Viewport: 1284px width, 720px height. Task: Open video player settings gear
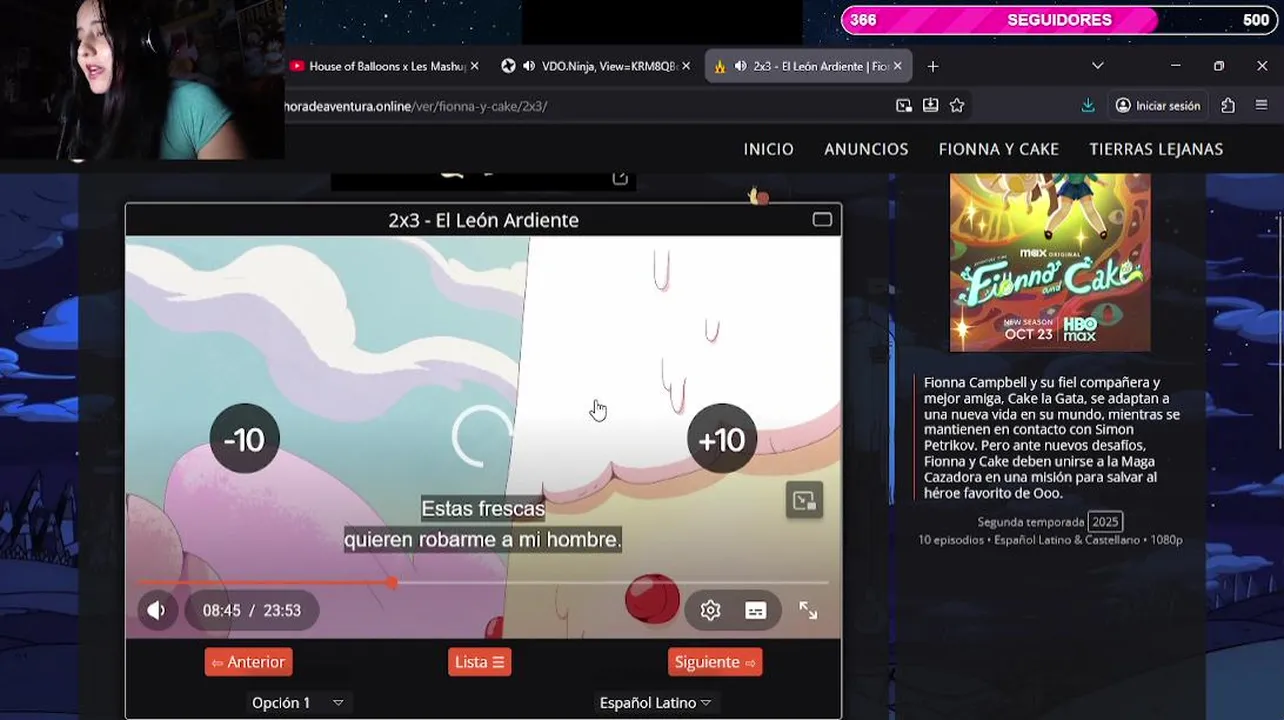click(x=710, y=610)
